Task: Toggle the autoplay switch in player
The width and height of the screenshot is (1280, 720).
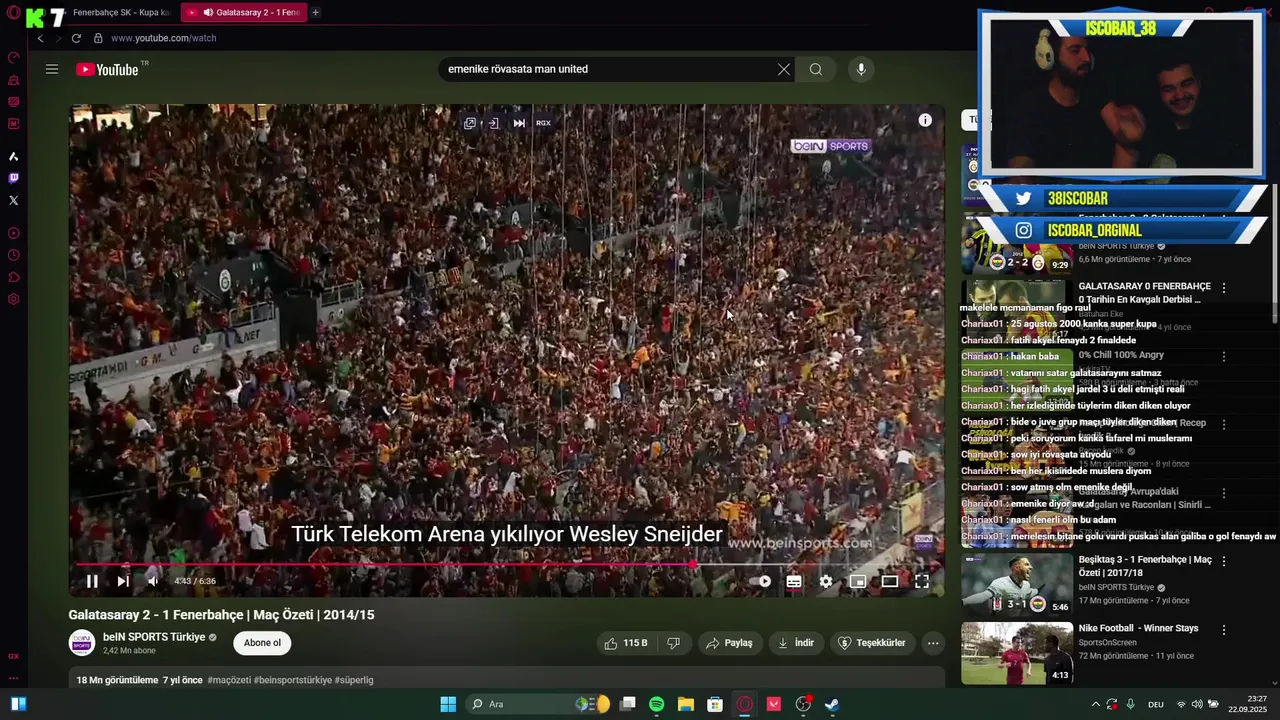Action: coord(761,581)
